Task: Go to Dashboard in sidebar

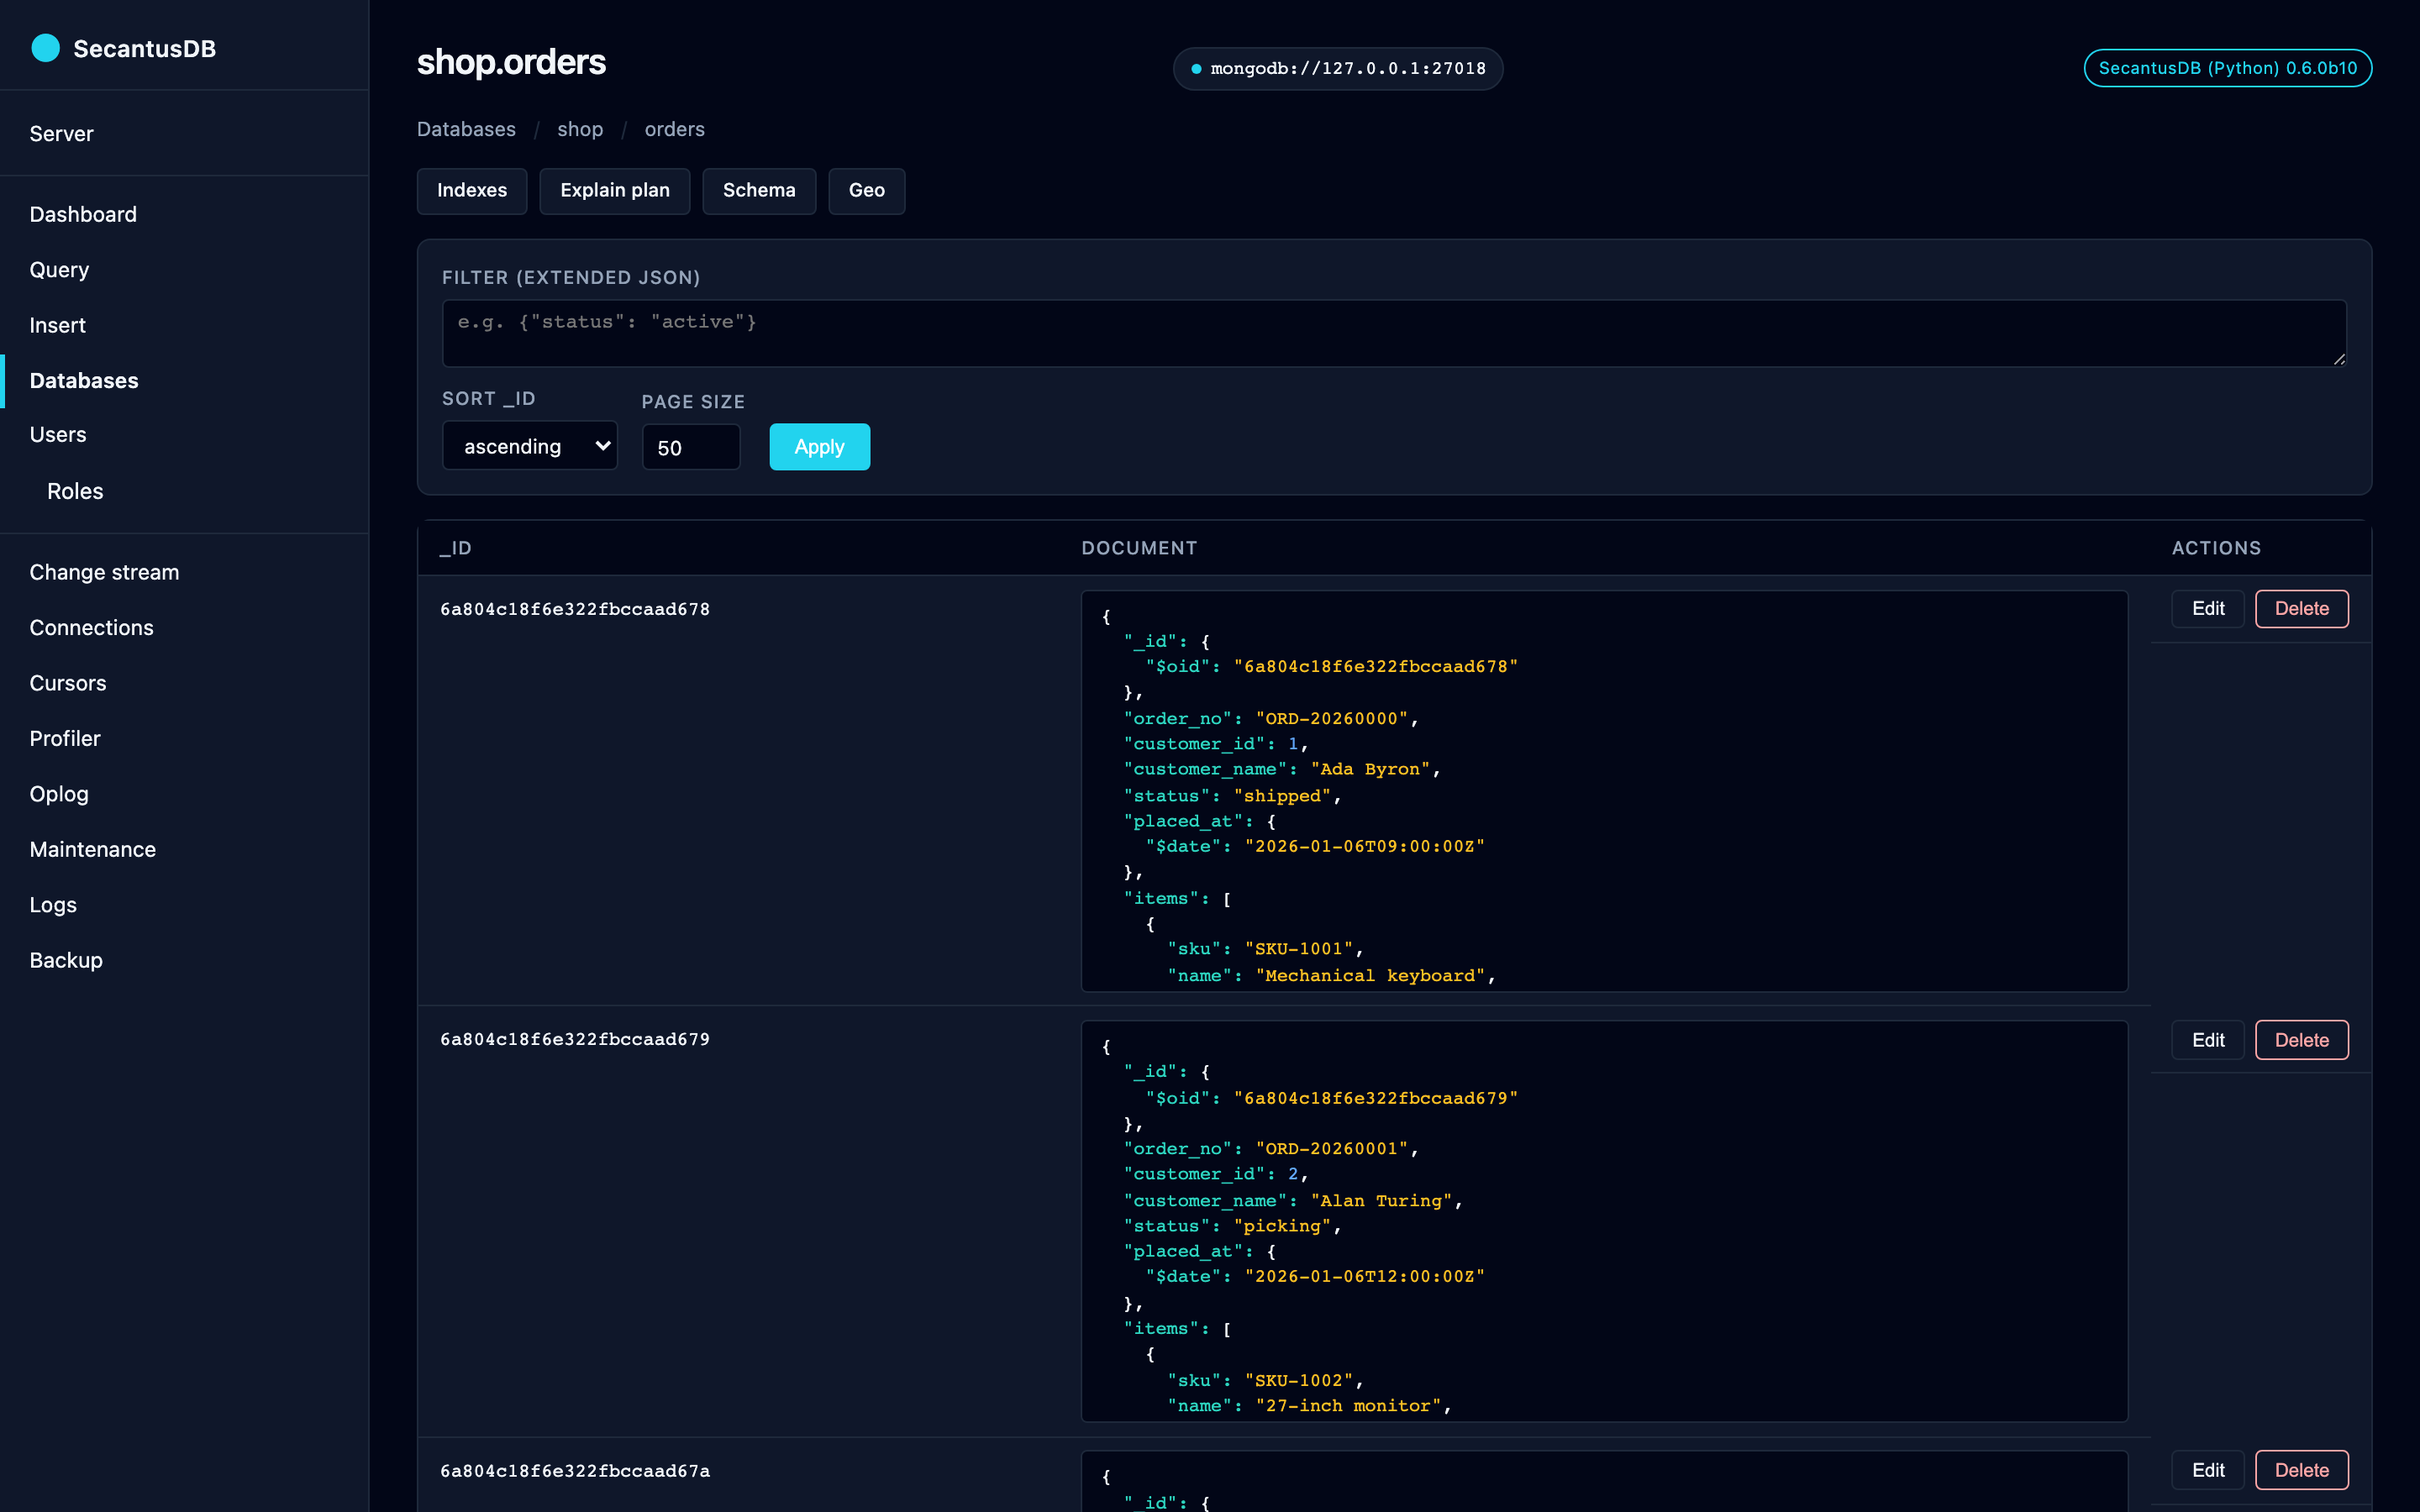Action: tap(83, 214)
